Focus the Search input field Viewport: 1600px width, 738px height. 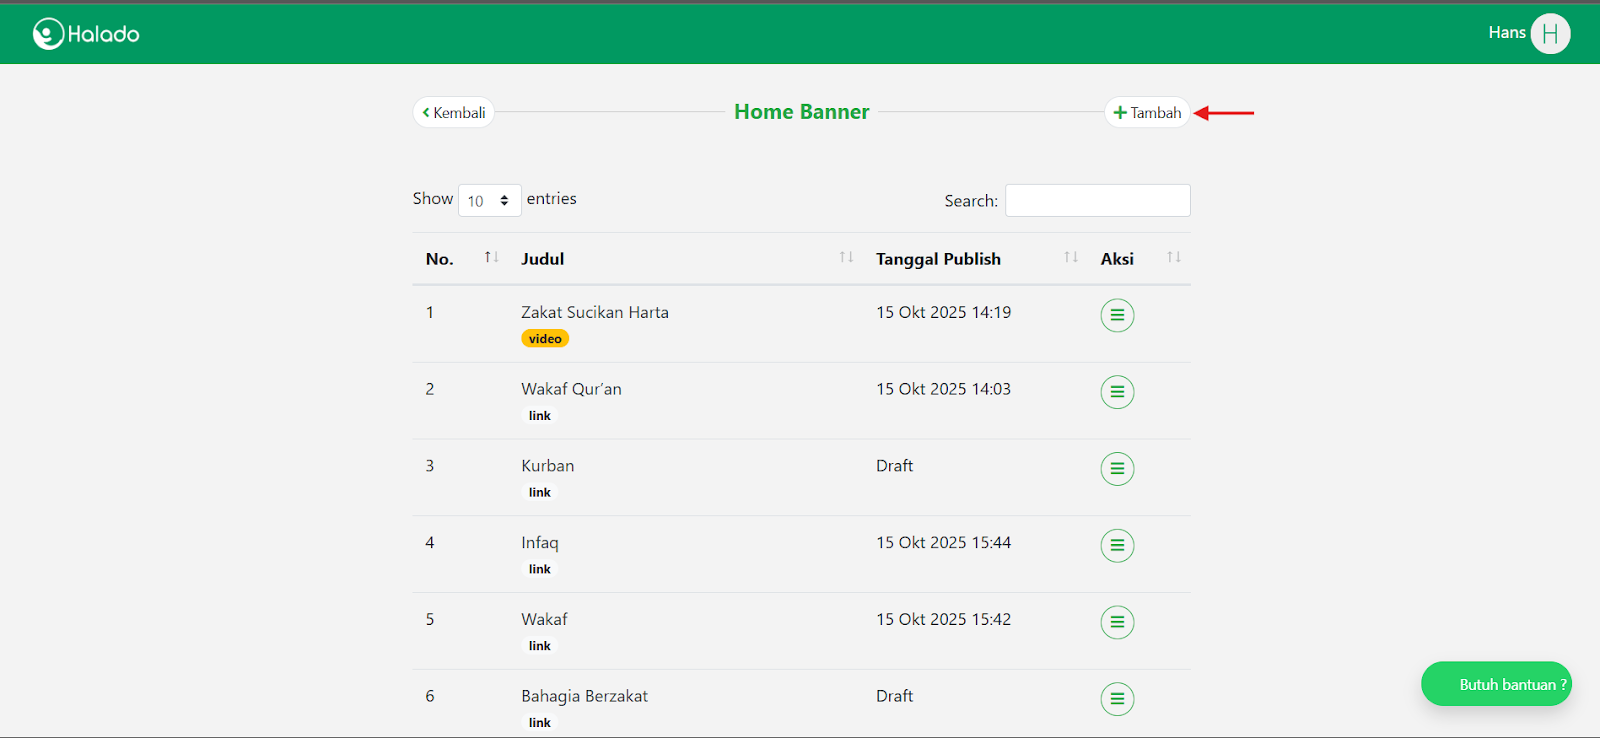tap(1097, 201)
